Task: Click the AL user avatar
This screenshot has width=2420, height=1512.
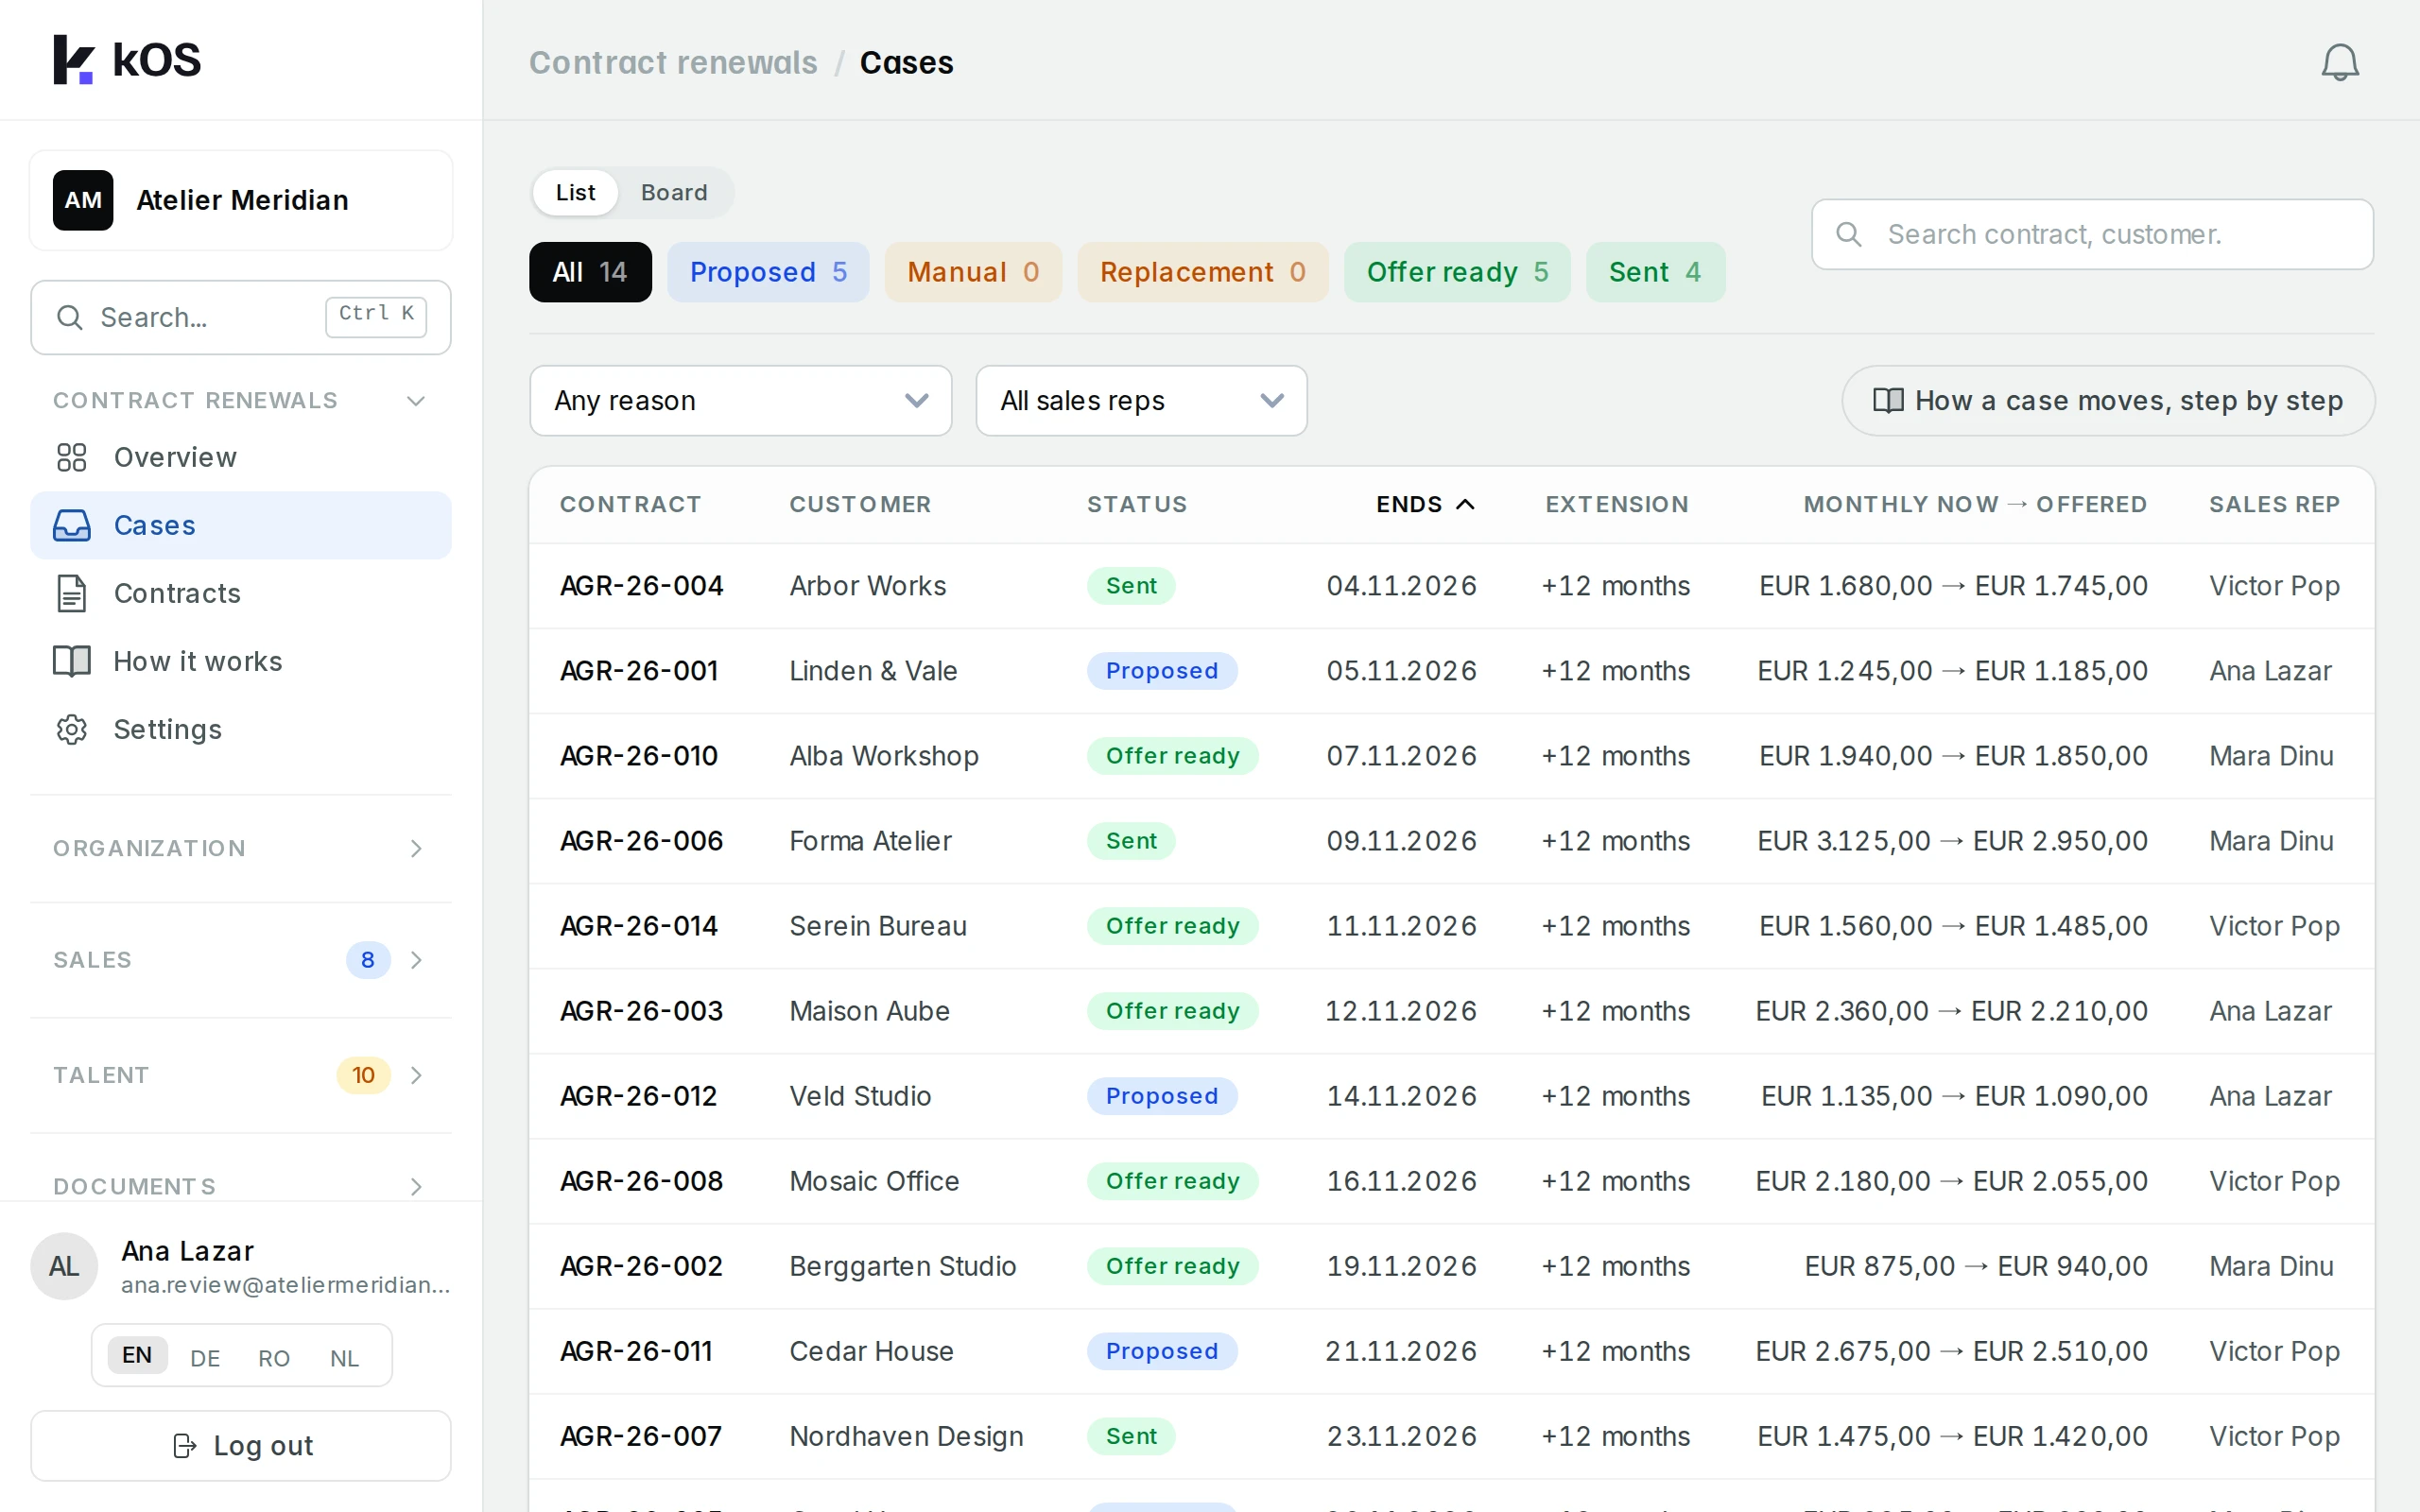Action: click(64, 1266)
